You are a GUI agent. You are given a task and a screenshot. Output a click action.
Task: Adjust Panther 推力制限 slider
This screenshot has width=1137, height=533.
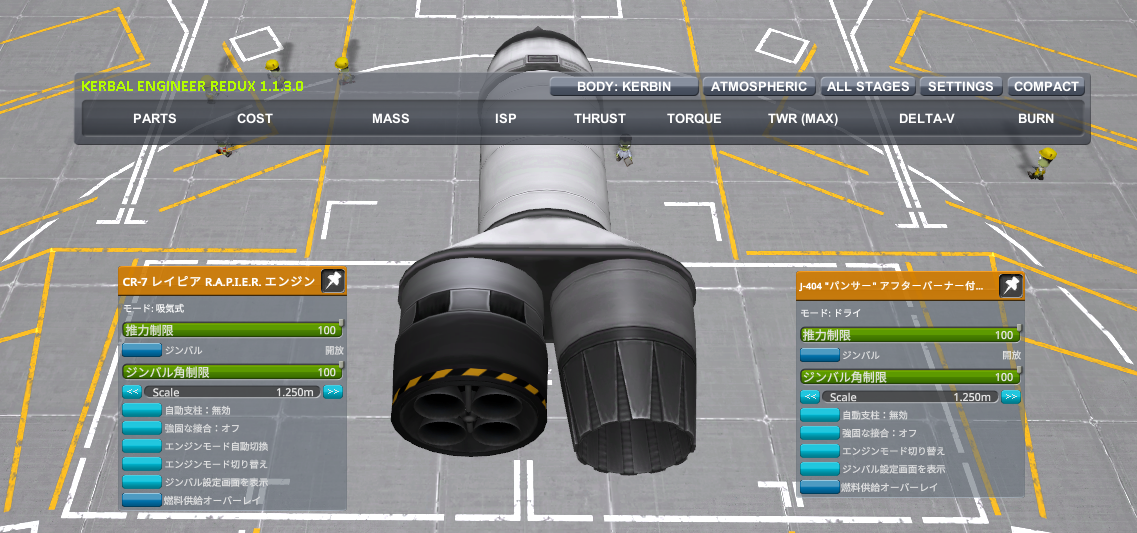910,336
